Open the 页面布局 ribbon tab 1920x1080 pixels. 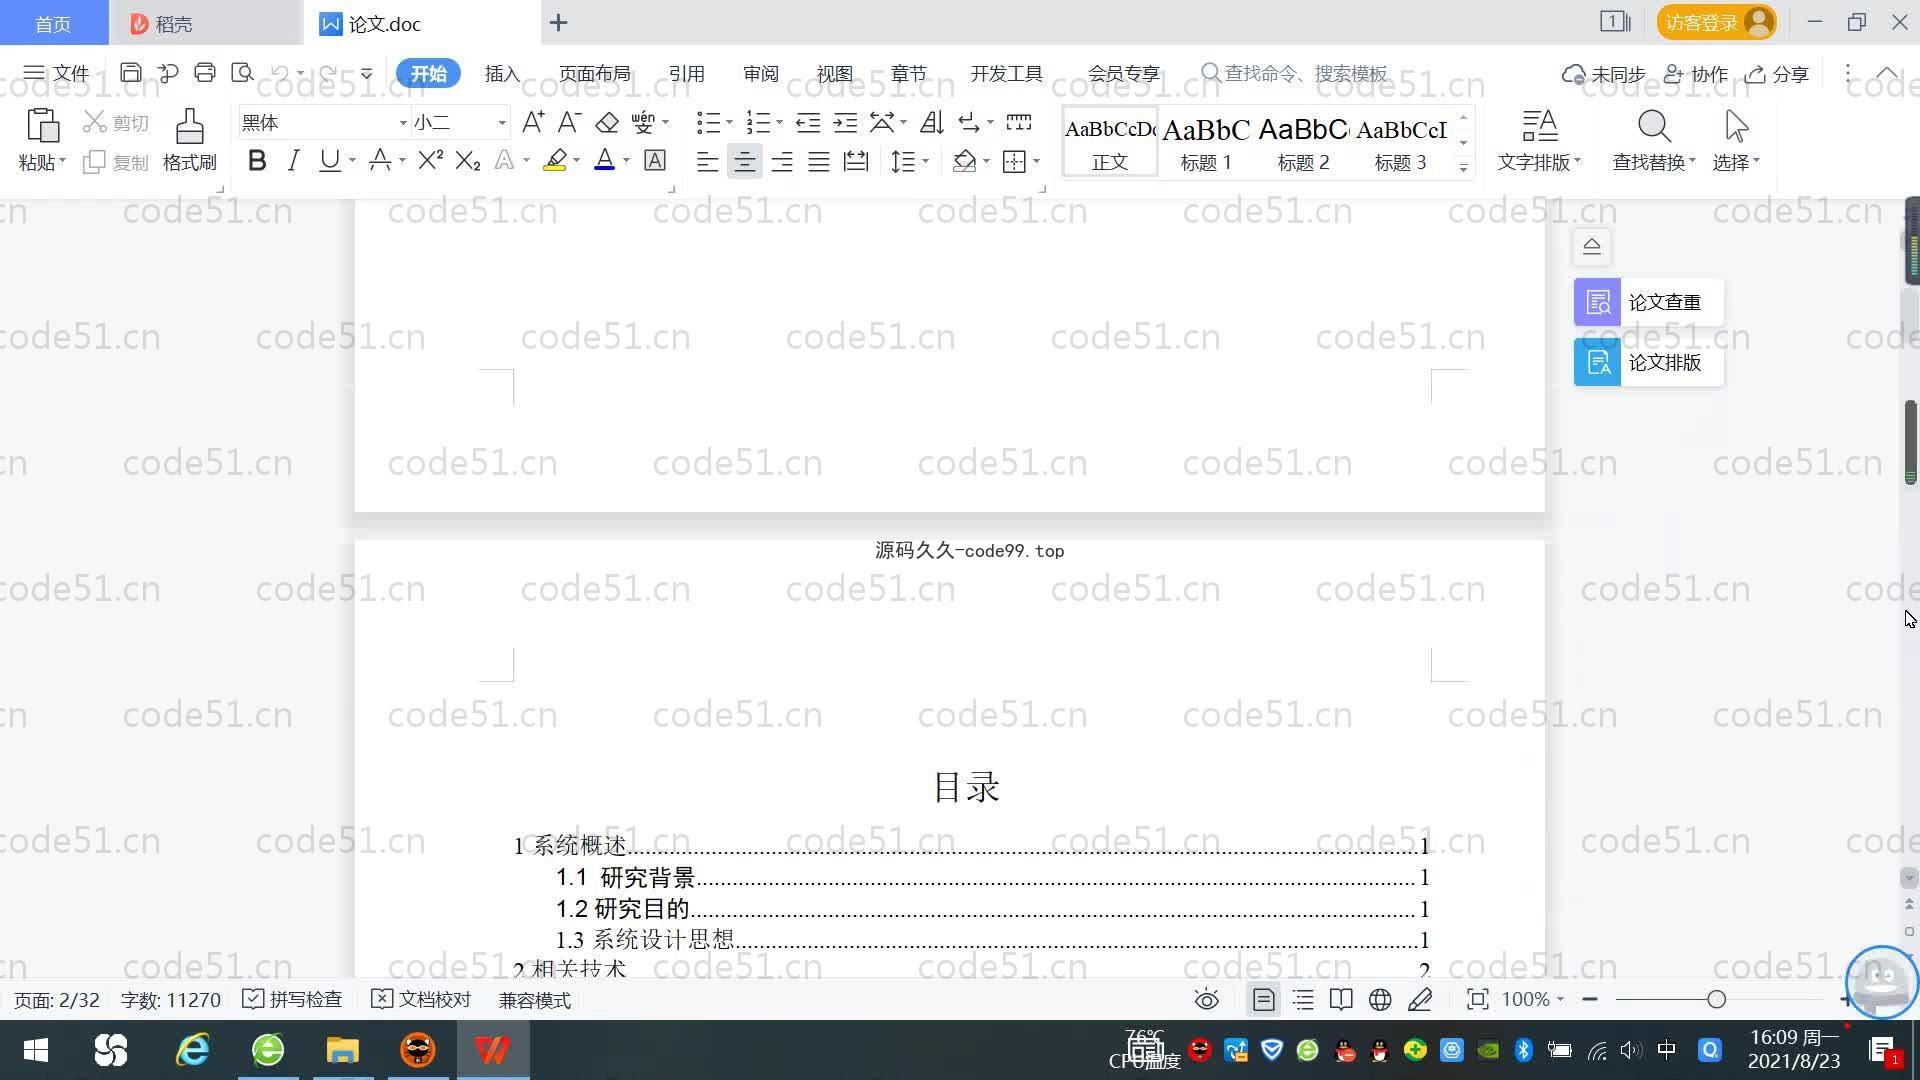tap(594, 74)
